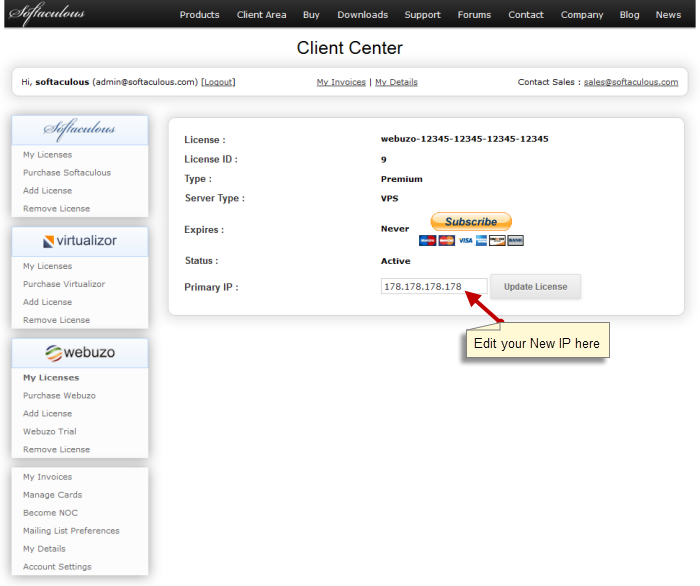Image resolution: width=700 pixels, height=586 pixels.
Task: Click the Premium type value
Action: [401, 179]
